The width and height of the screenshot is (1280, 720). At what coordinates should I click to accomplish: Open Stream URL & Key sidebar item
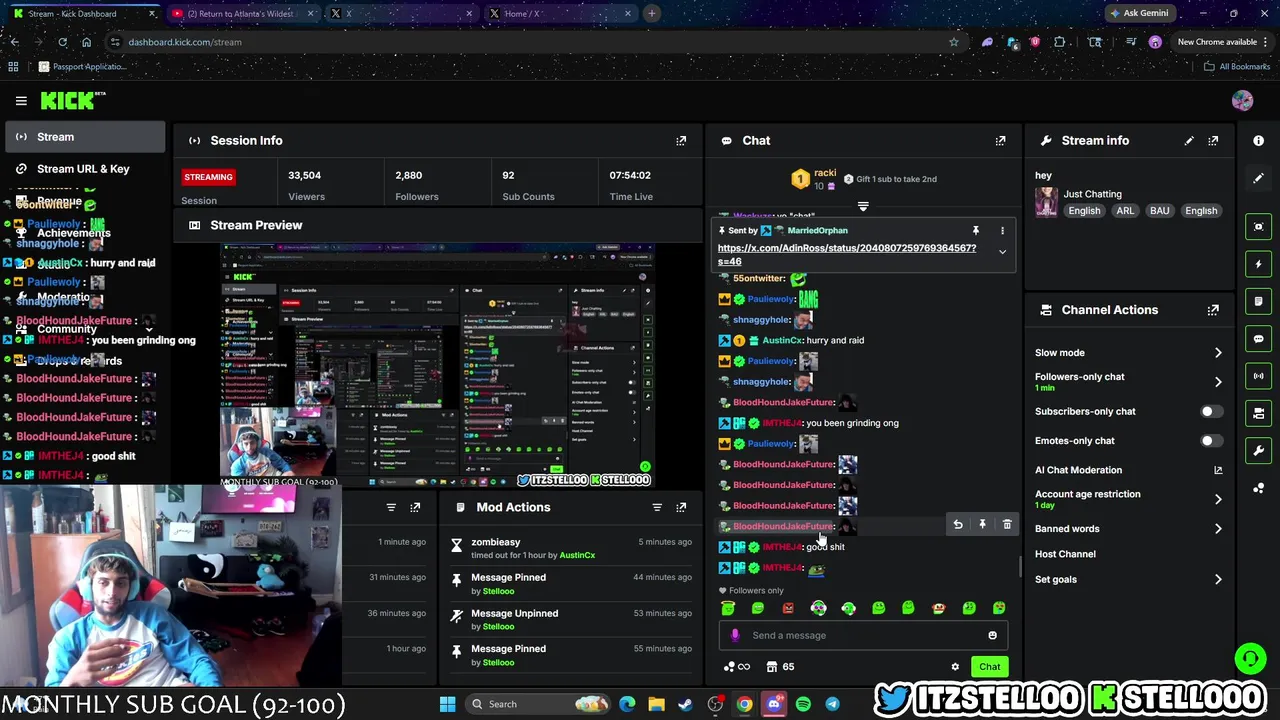(x=84, y=169)
